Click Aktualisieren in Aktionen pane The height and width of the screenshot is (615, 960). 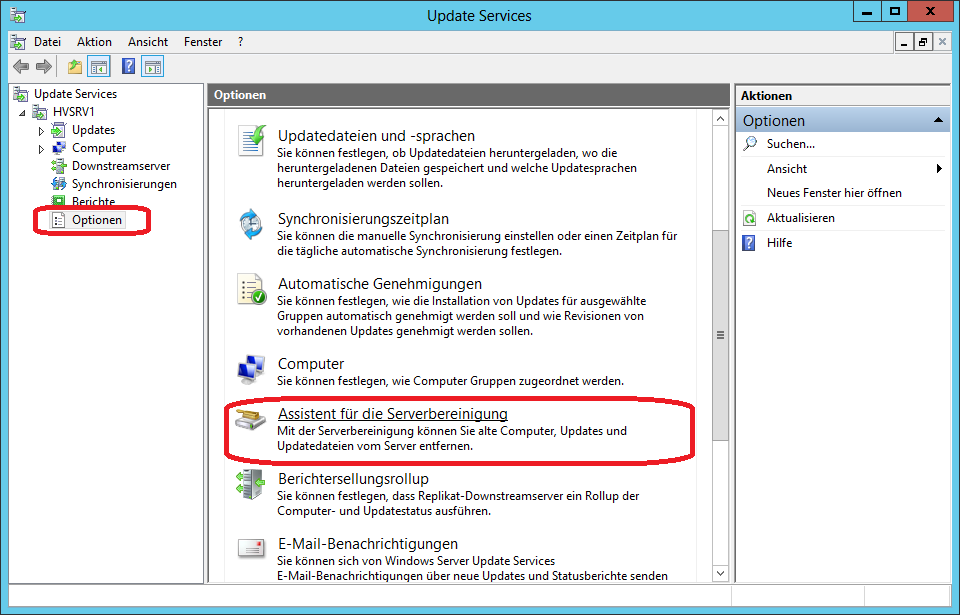[800, 218]
